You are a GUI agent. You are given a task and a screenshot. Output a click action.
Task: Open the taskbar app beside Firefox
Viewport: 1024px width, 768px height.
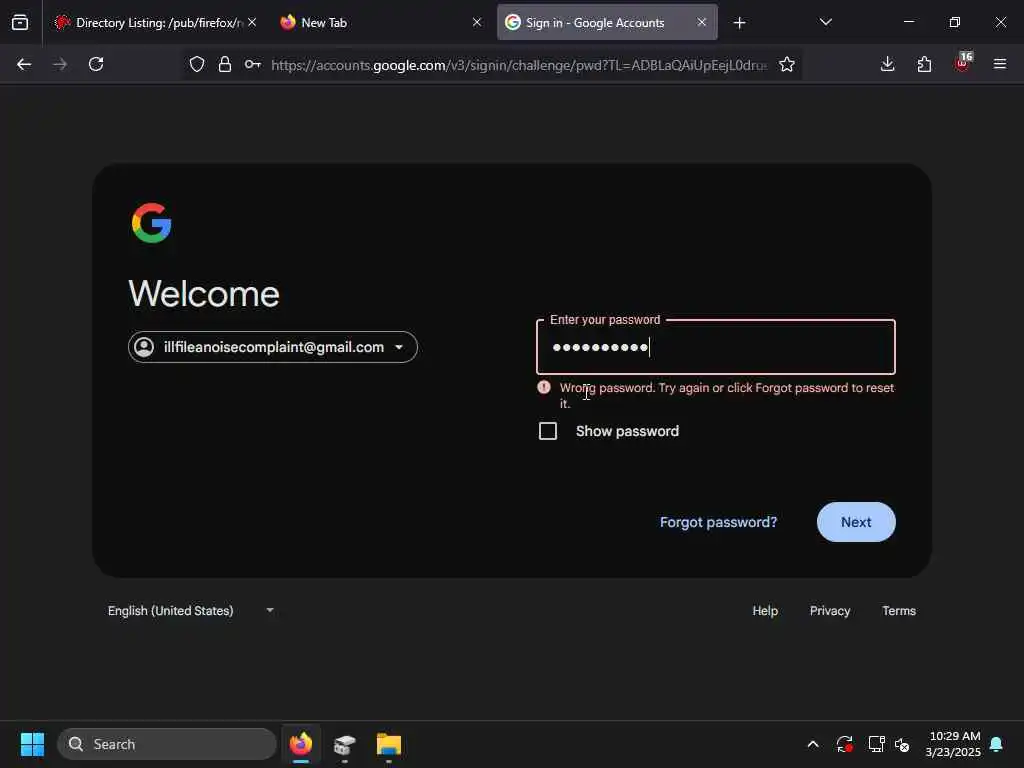[345, 744]
